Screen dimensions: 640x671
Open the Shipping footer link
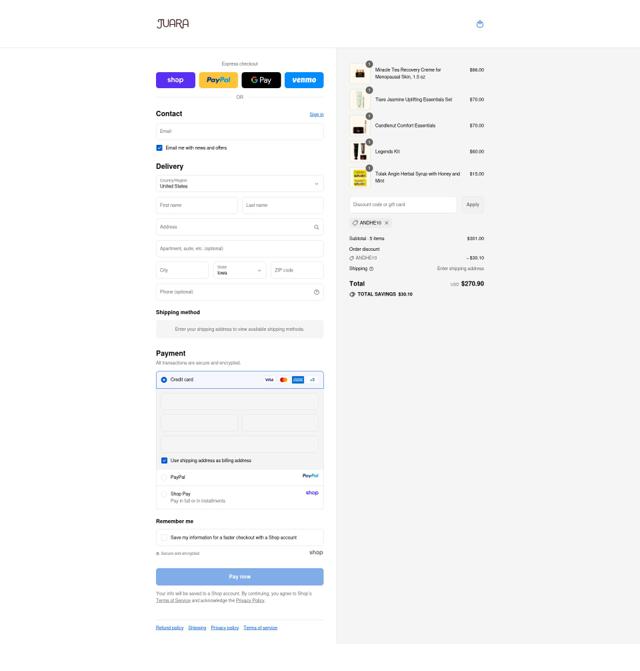[197, 628]
